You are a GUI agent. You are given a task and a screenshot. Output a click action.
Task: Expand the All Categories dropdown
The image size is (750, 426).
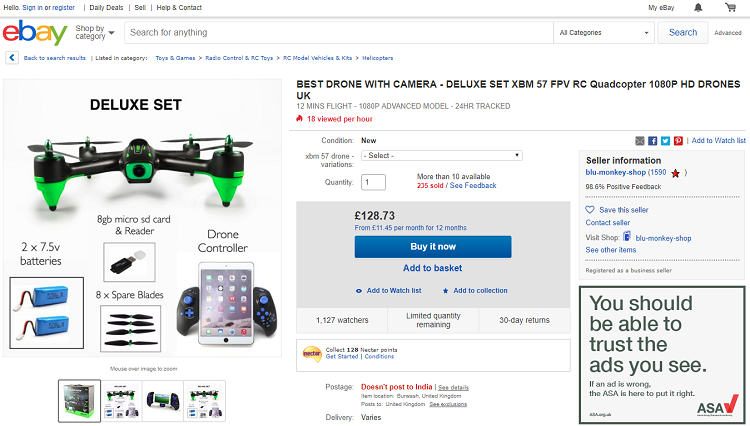point(603,33)
